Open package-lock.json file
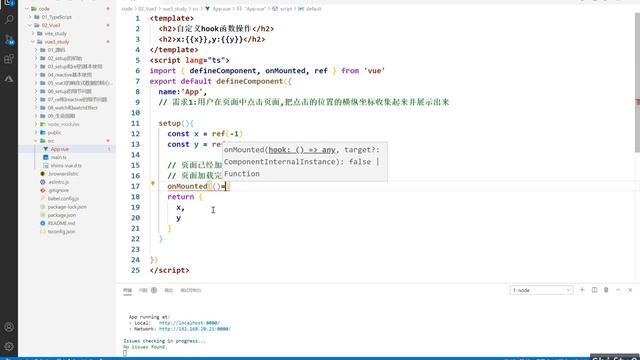The image size is (640, 360). [x=67, y=207]
